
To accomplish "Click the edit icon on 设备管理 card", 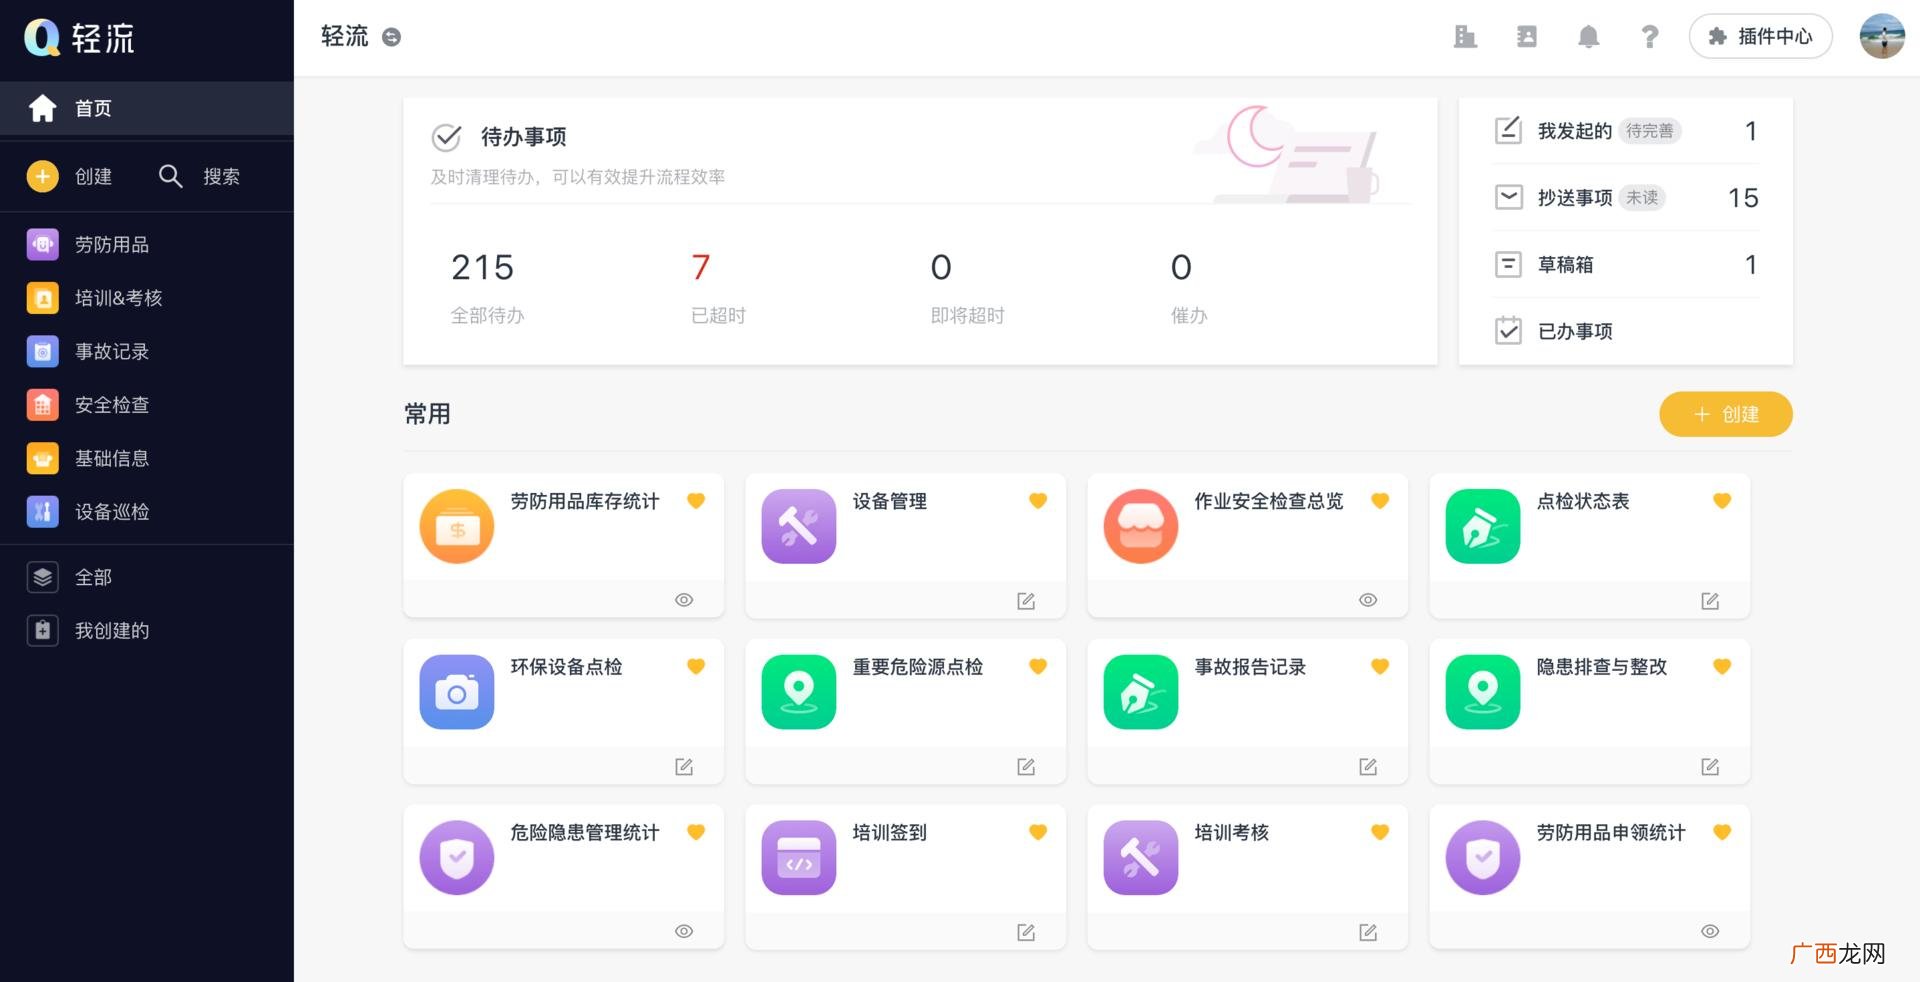I will [x=1026, y=601].
